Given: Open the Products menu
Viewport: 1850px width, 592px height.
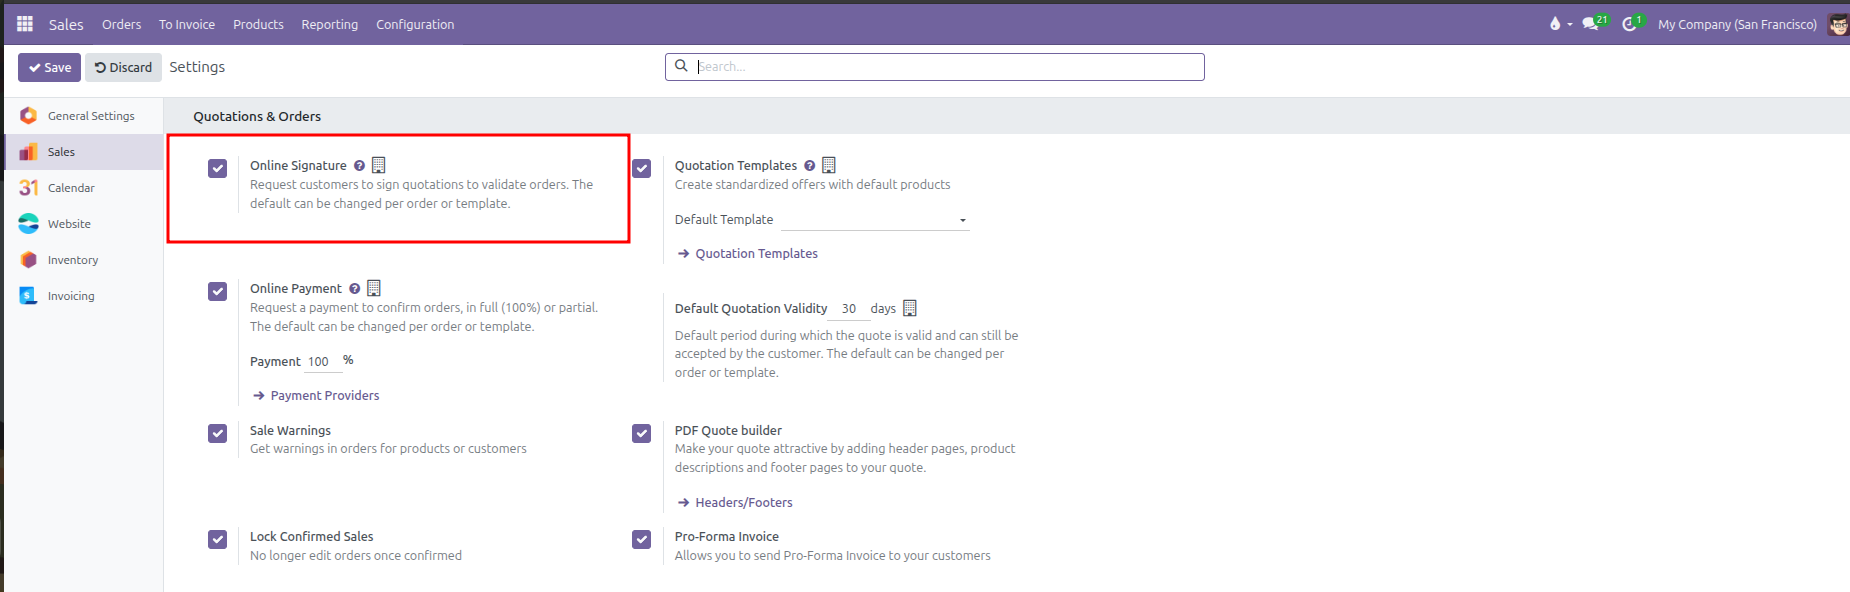Looking at the screenshot, I should click(x=258, y=24).
